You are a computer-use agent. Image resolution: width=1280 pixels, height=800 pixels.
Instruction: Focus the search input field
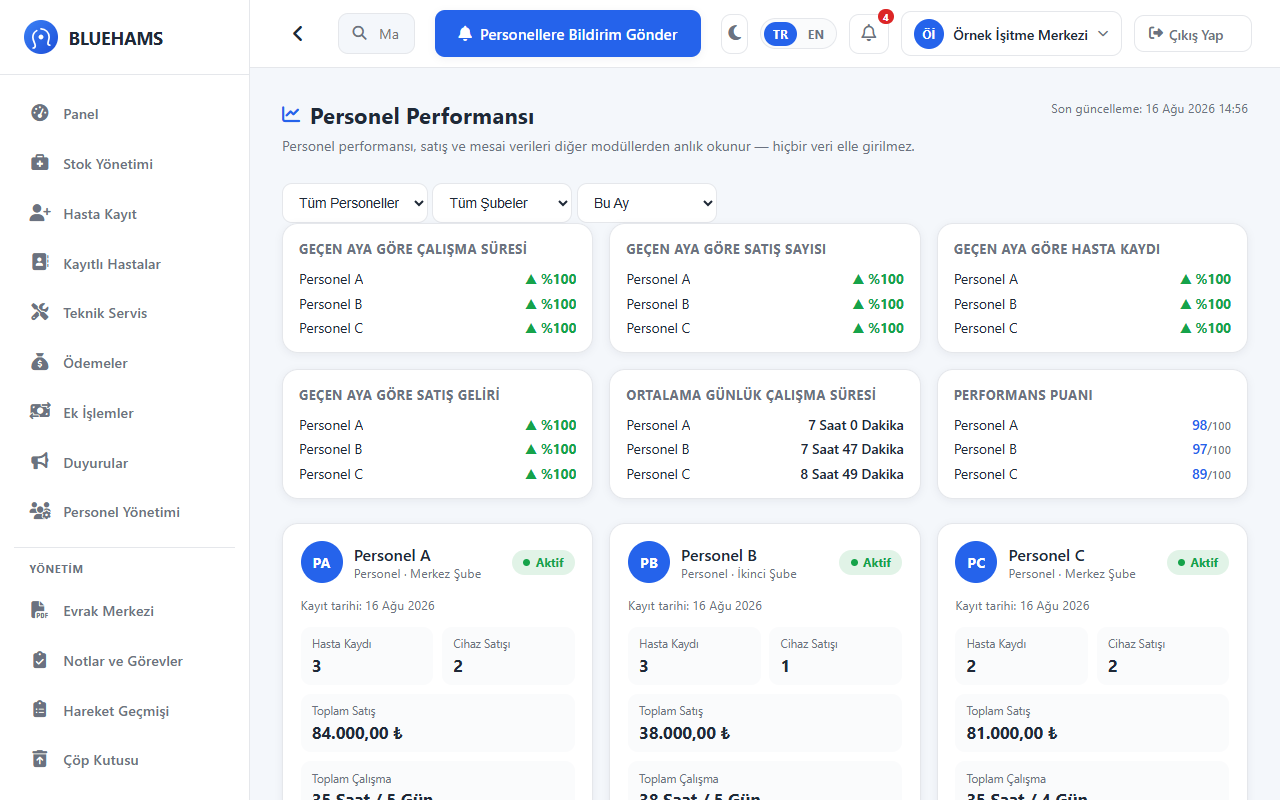376,34
